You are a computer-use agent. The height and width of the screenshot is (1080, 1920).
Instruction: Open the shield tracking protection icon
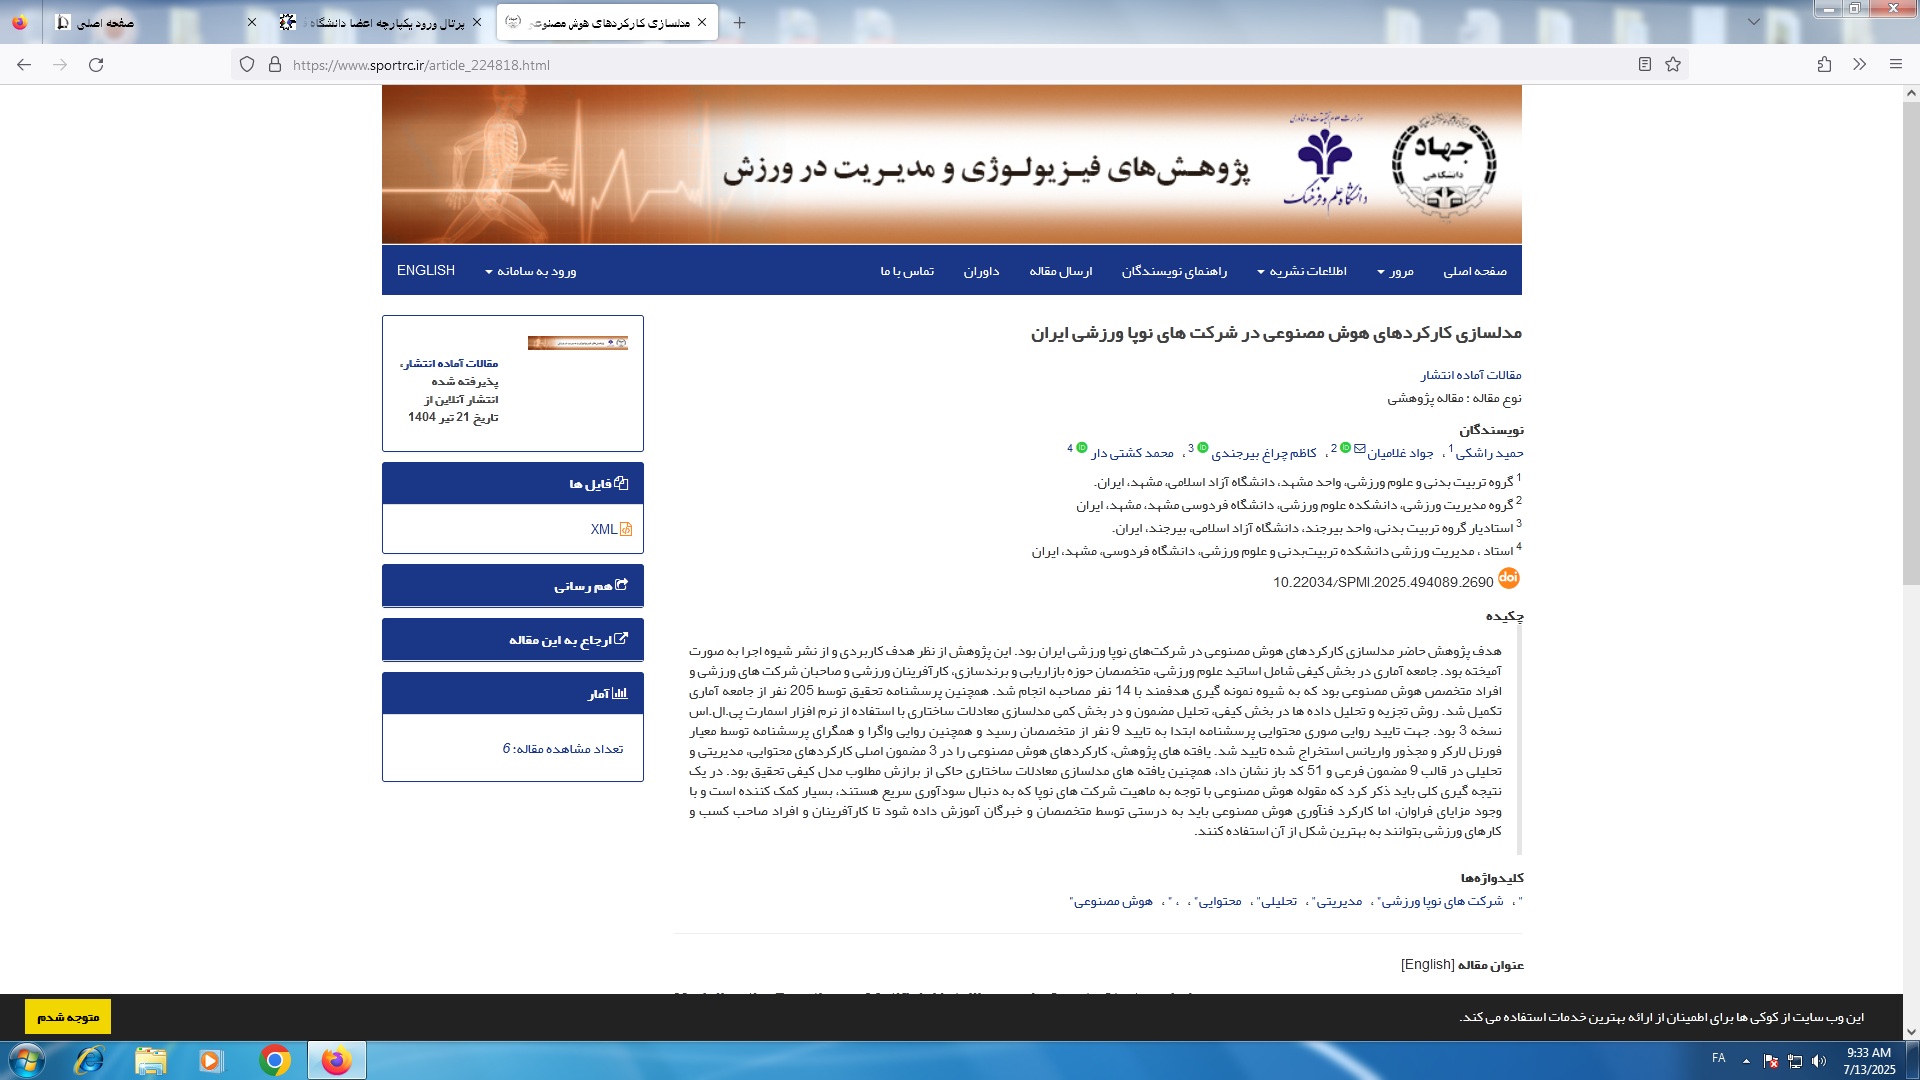[x=247, y=65]
